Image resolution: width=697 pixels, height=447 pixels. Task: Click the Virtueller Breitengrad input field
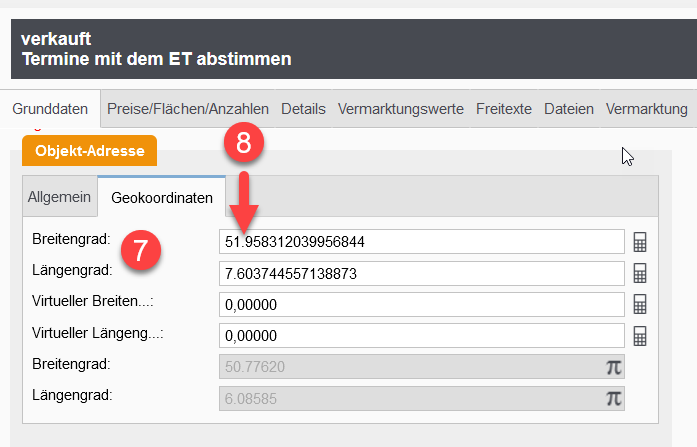pos(420,304)
